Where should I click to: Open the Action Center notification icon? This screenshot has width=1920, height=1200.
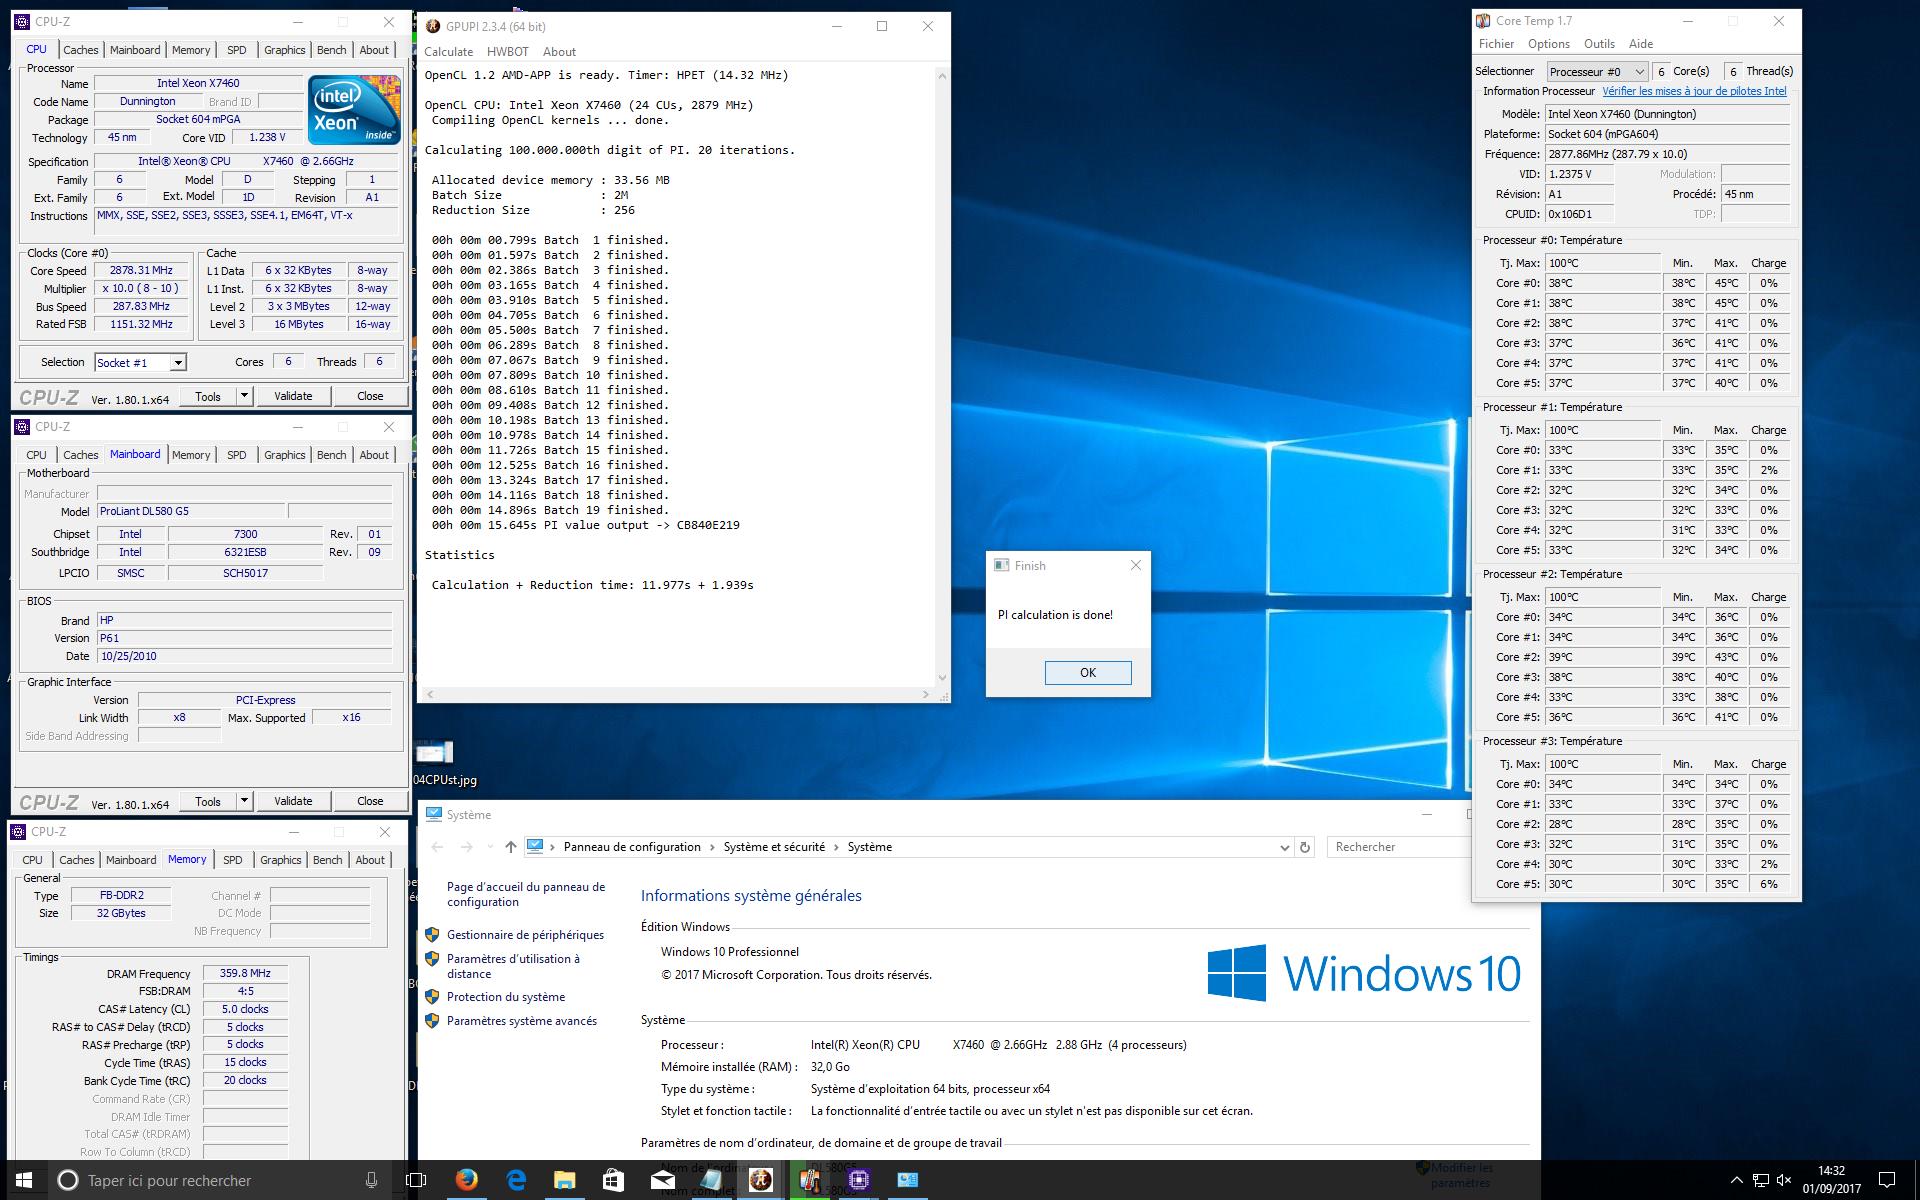[x=1887, y=1181]
